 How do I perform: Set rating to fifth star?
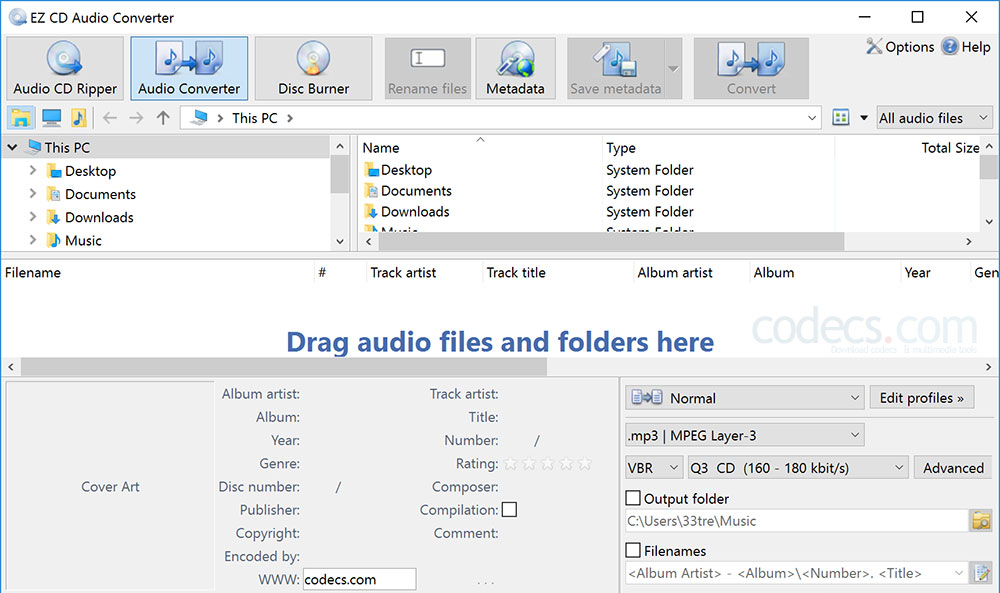pyautogui.click(x=585, y=464)
